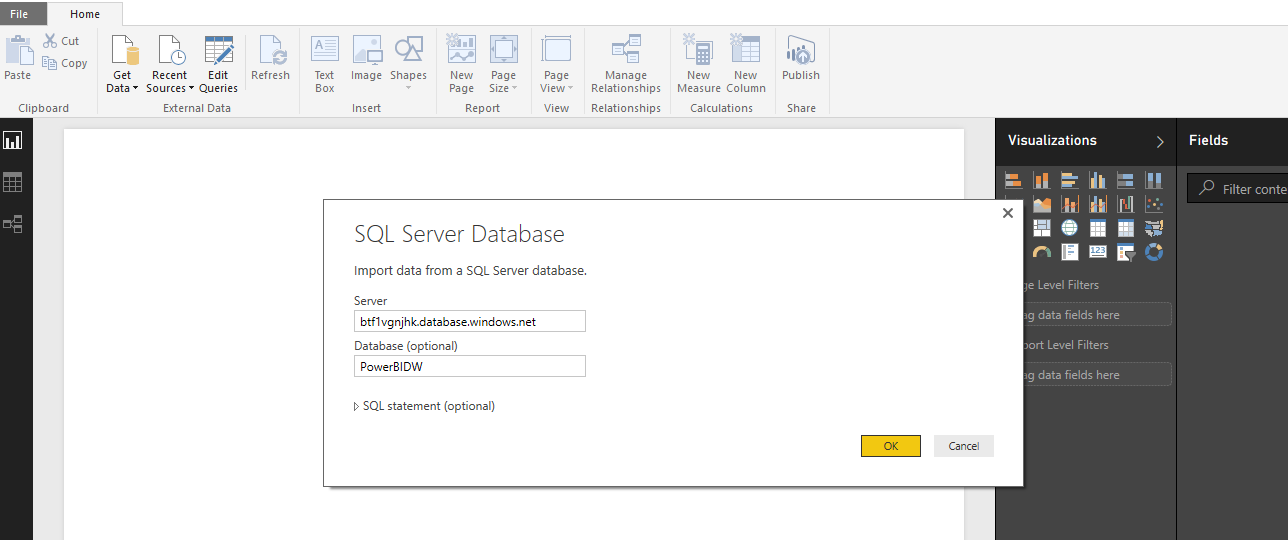Select Multi-row card visualization

(1069, 252)
